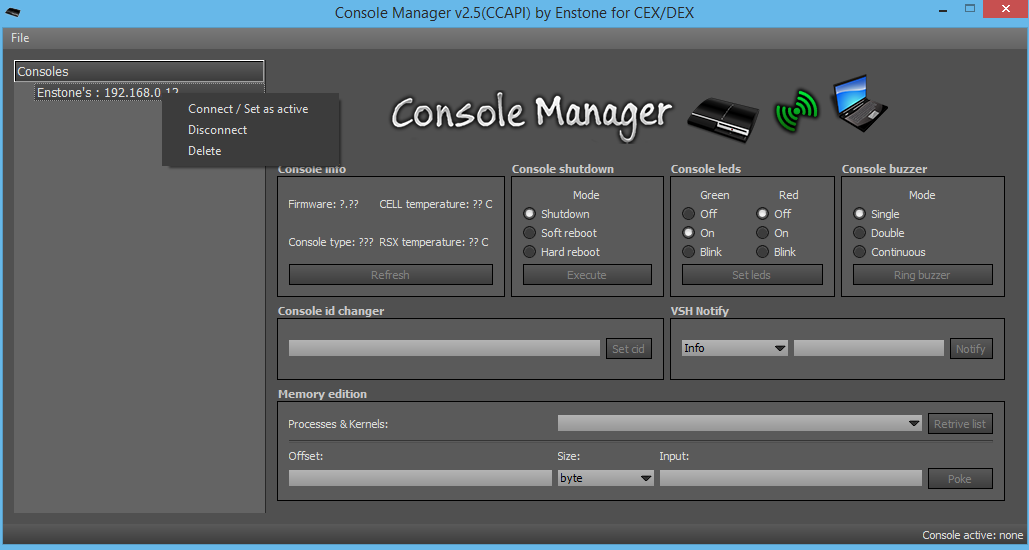This screenshot has width=1029, height=550.
Task: Click the Console active: none status text
Action: pyautogui.click(x=973, y=536)
